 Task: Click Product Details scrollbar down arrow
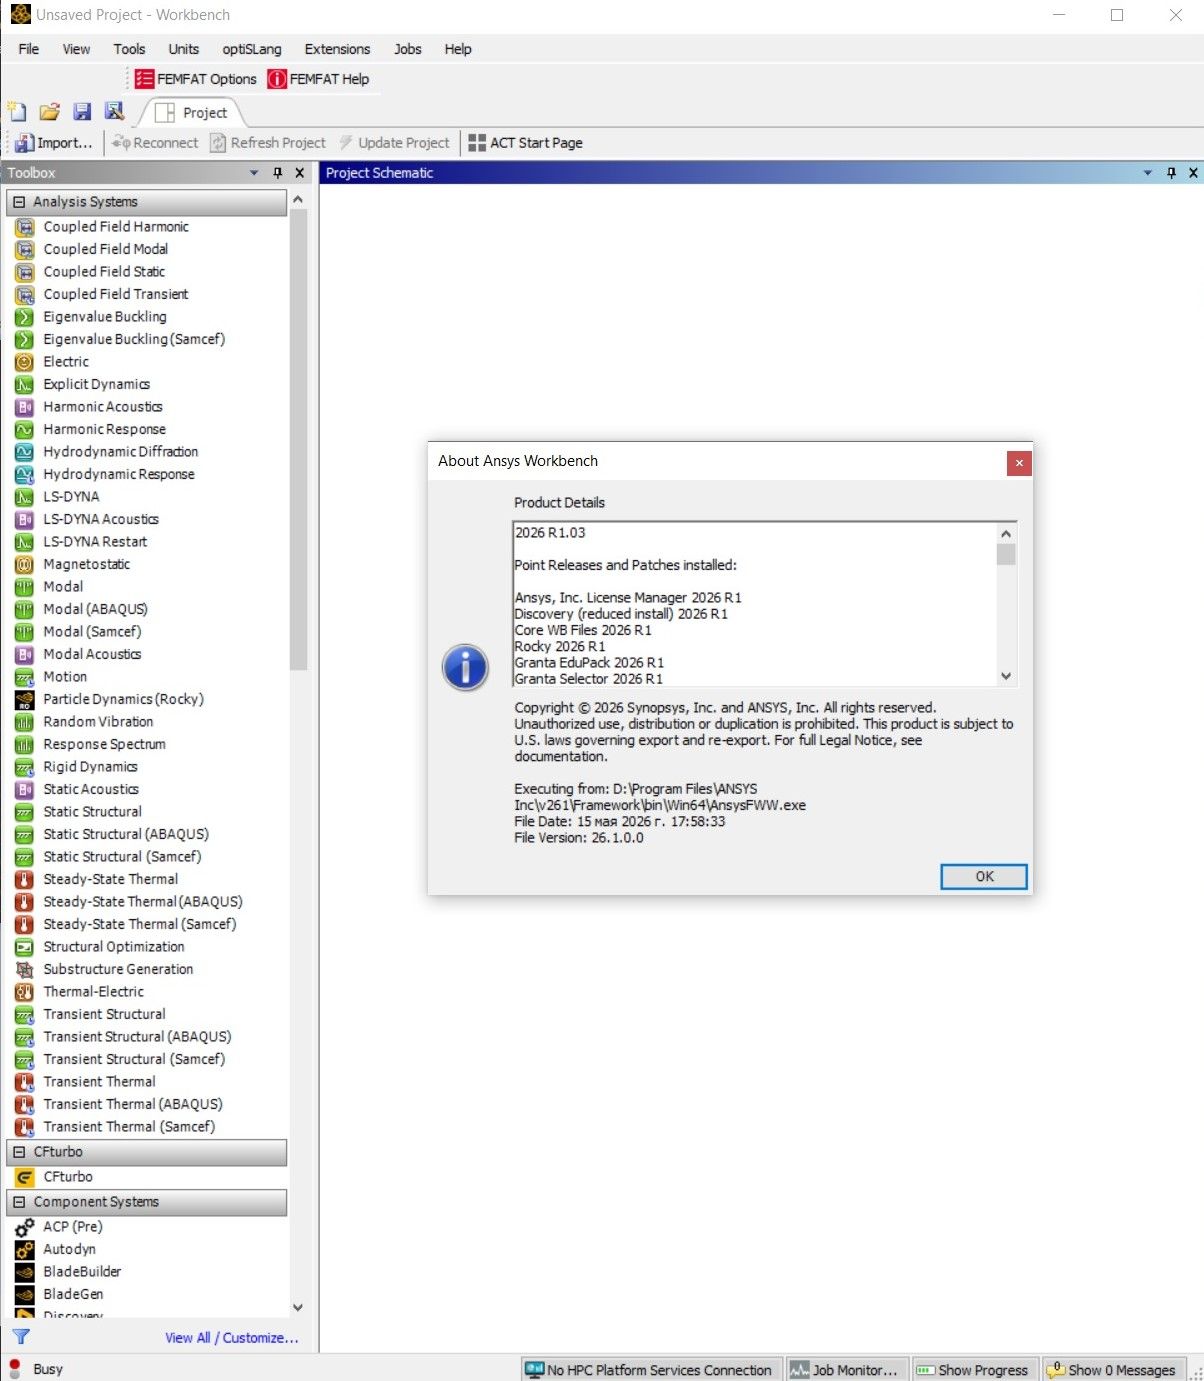pos(1006,676)
